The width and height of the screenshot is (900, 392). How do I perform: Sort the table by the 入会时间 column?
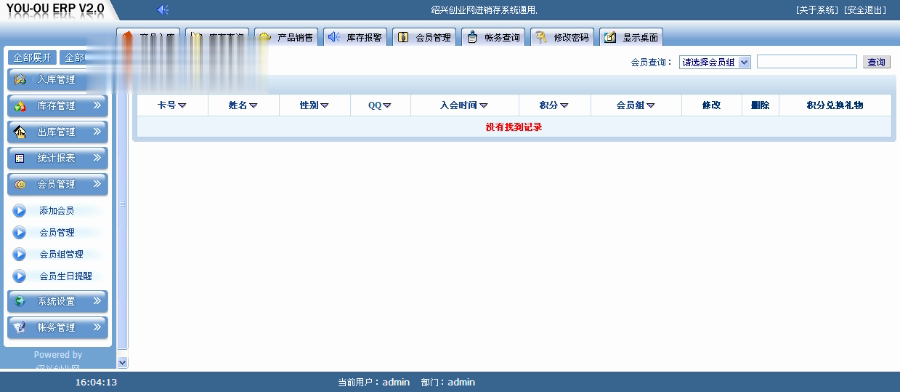[464, 106]
